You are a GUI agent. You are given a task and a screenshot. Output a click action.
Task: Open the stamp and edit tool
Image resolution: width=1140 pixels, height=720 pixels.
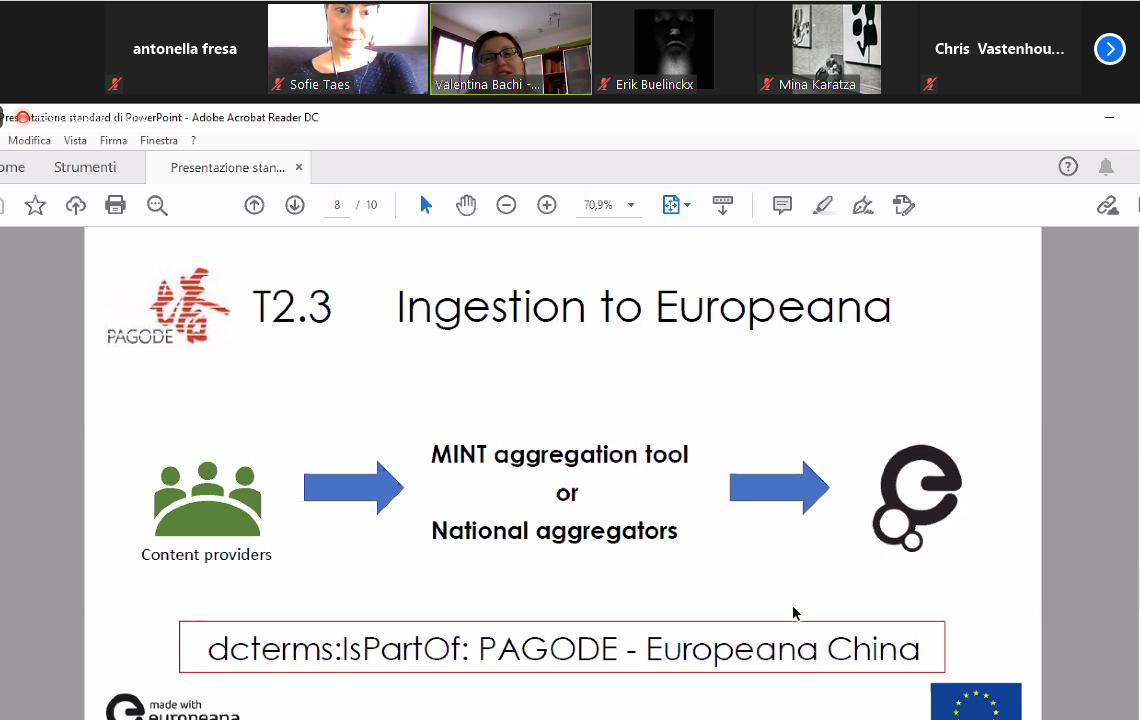[x=904, y=206]
